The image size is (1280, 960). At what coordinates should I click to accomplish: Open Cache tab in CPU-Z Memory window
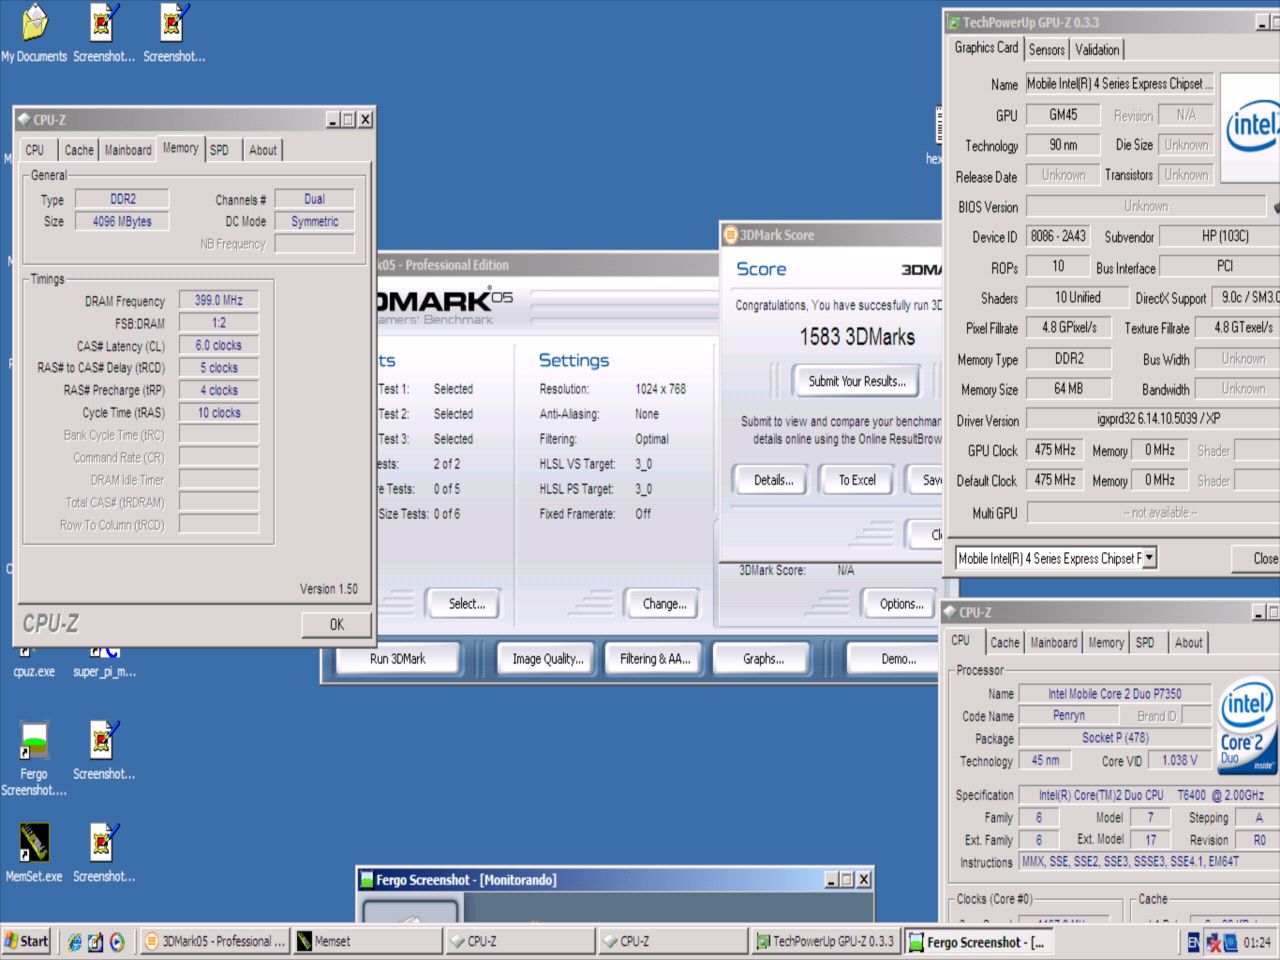(79, 150)
